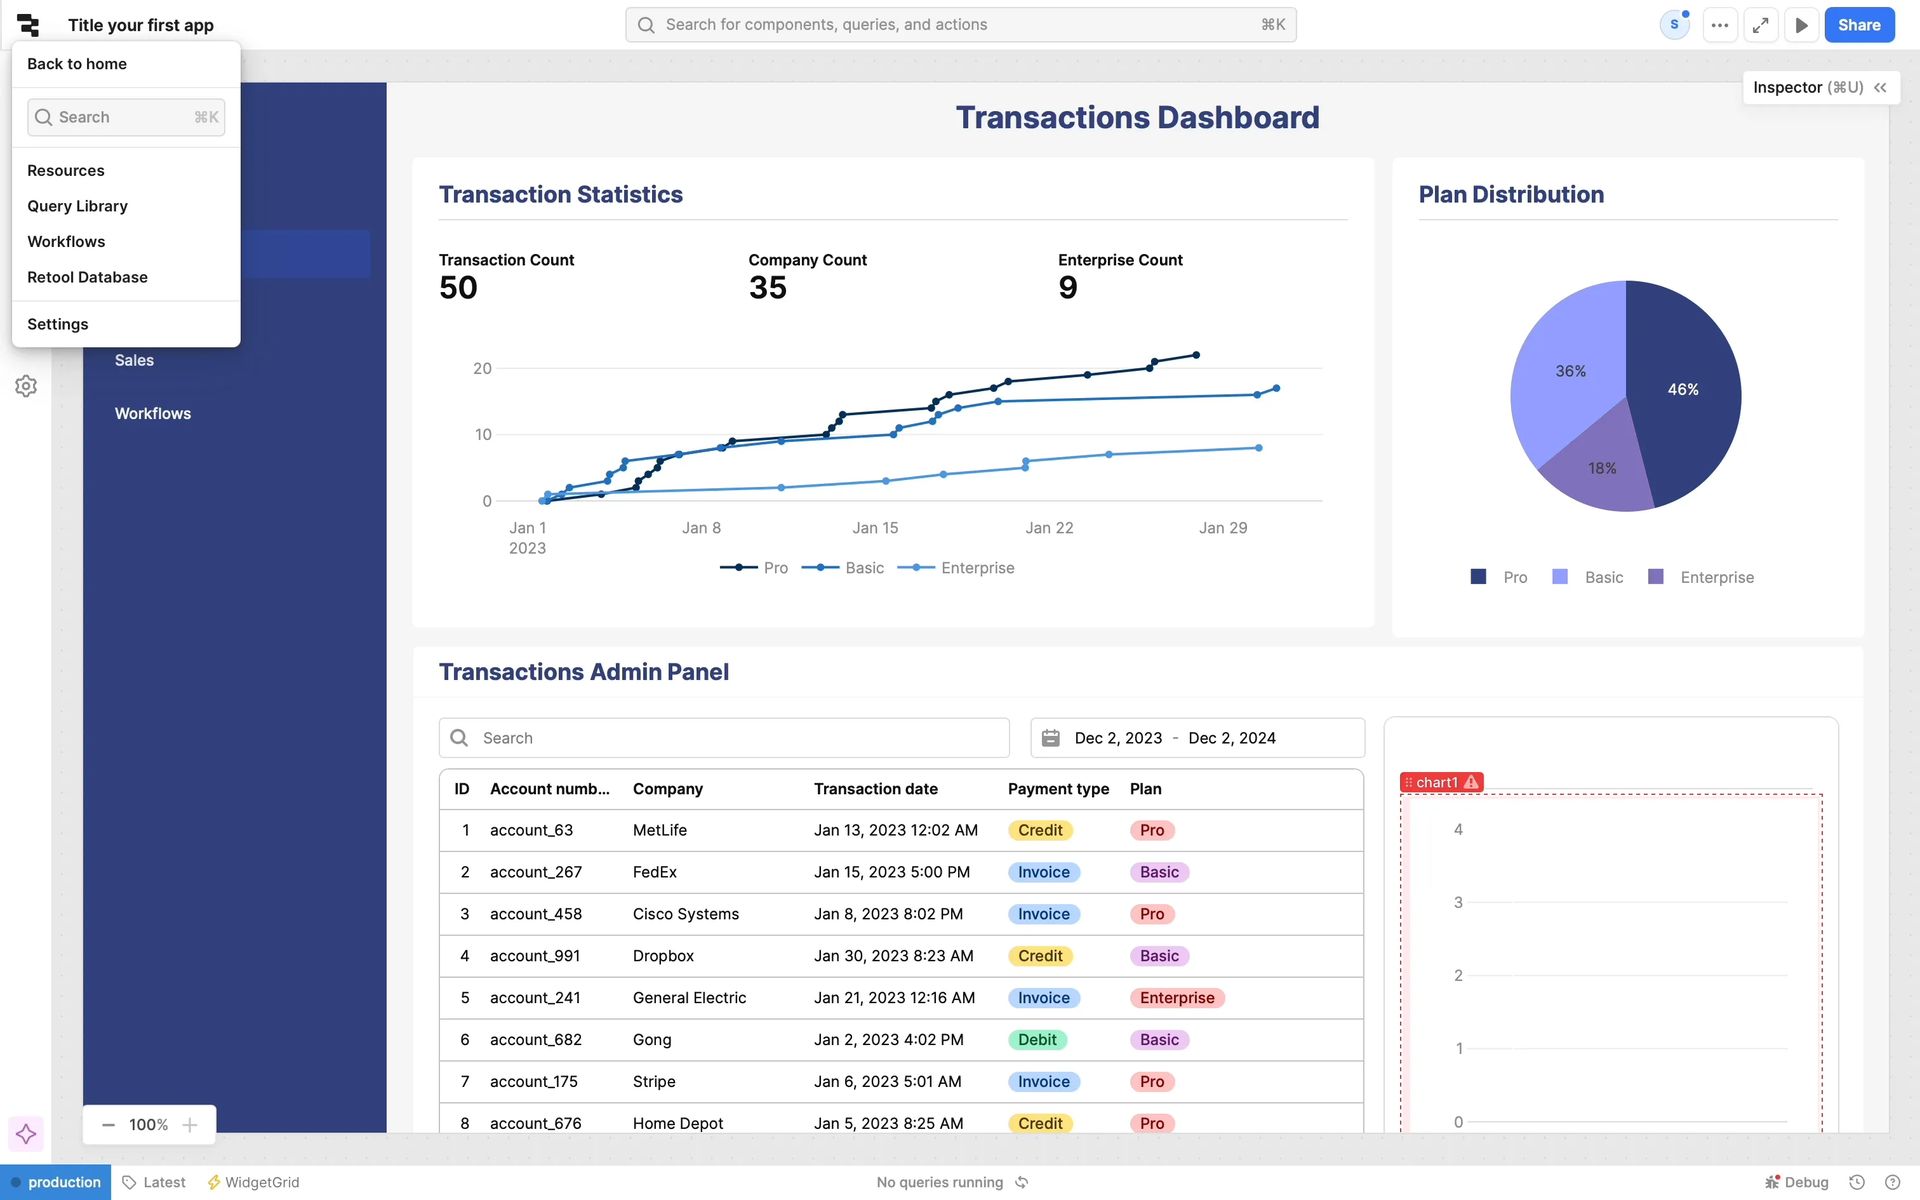The height and width of the screenshot is (1200, 1920).
Task: Open Resources from the menu
Action: tap(66, 170)
